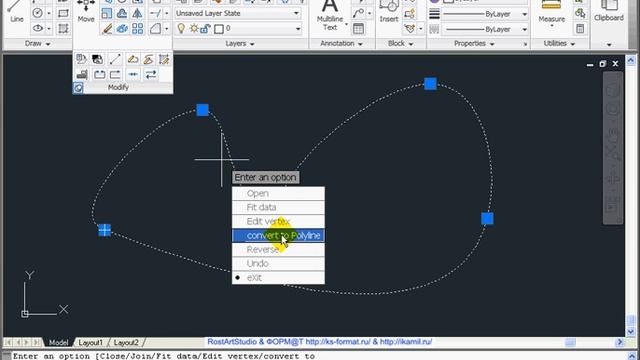Select the Rectangle draw tool

[63, 13]
